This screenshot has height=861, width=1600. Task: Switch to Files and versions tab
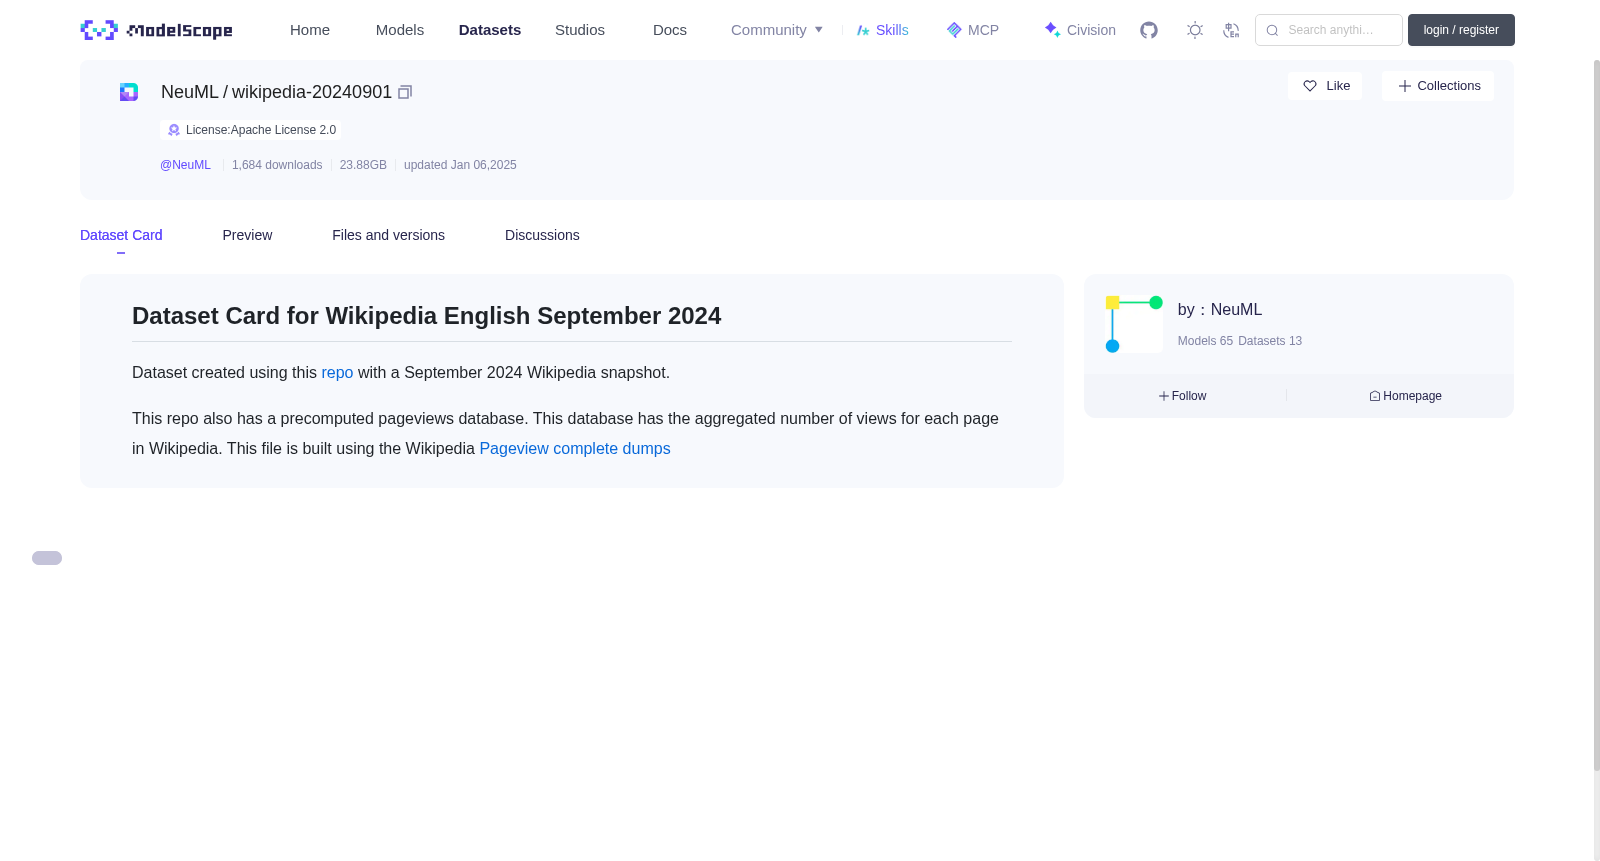point(388,235)
